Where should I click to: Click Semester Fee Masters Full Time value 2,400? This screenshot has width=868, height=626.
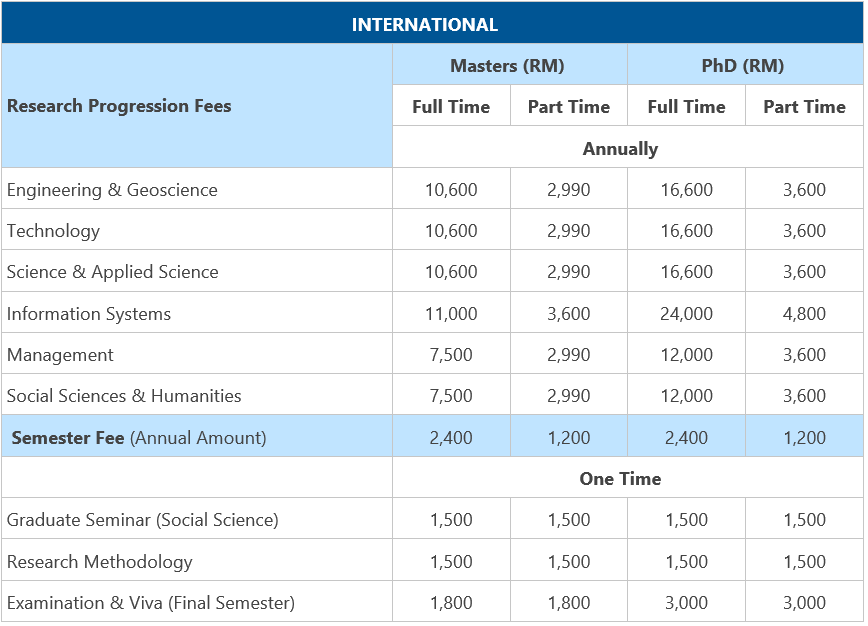pyautogui.click(x=451, y=438)
